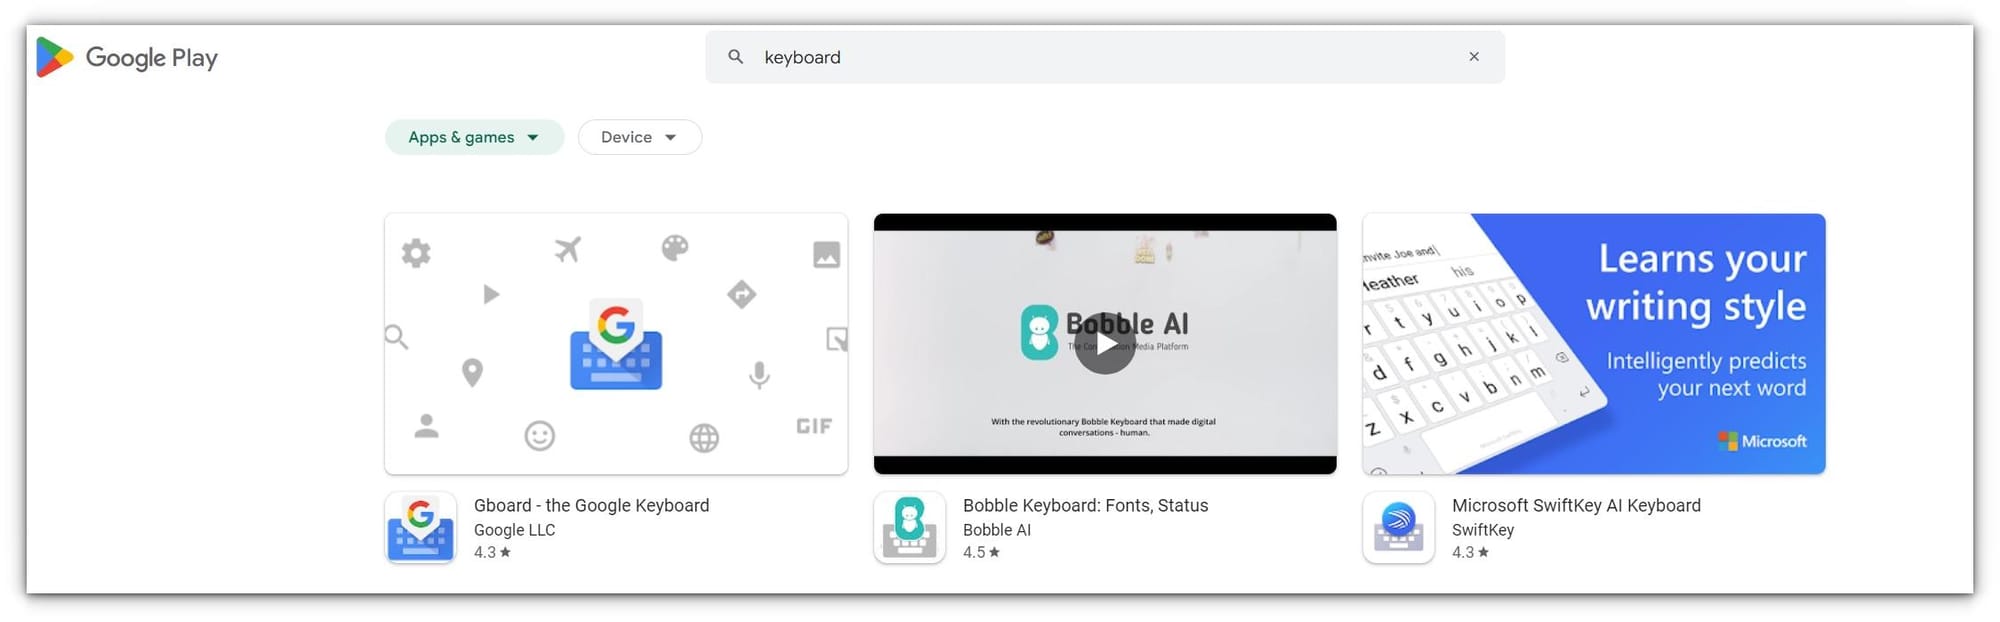Click the Microsoft SwiftKey app icon

pyautogui.click(x=1398, y=527)
